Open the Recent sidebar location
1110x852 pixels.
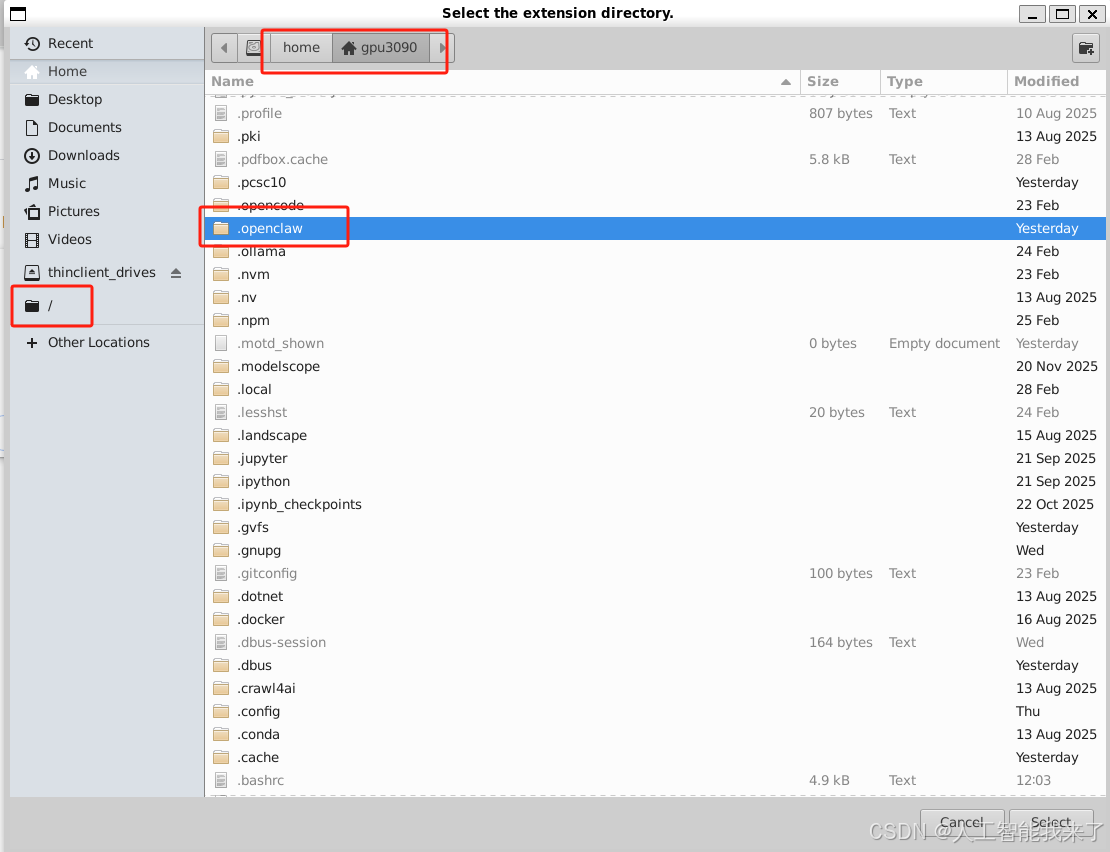click(x=107, y=44)
